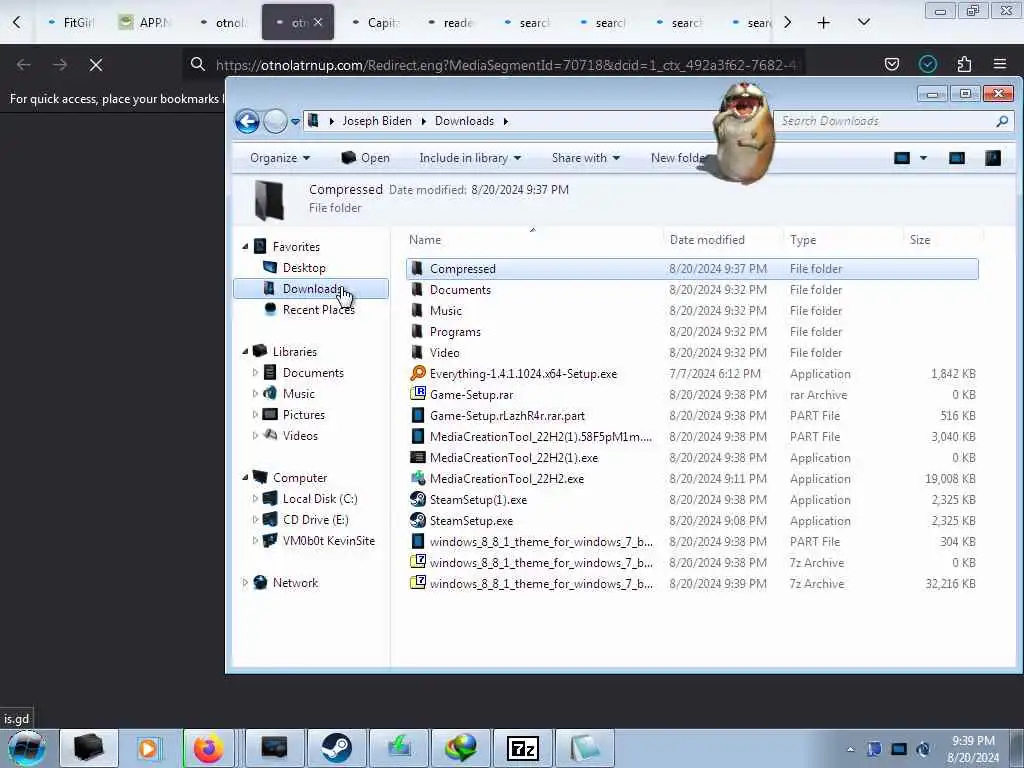Toggle the preview pane icon

(x=957, y=158)
